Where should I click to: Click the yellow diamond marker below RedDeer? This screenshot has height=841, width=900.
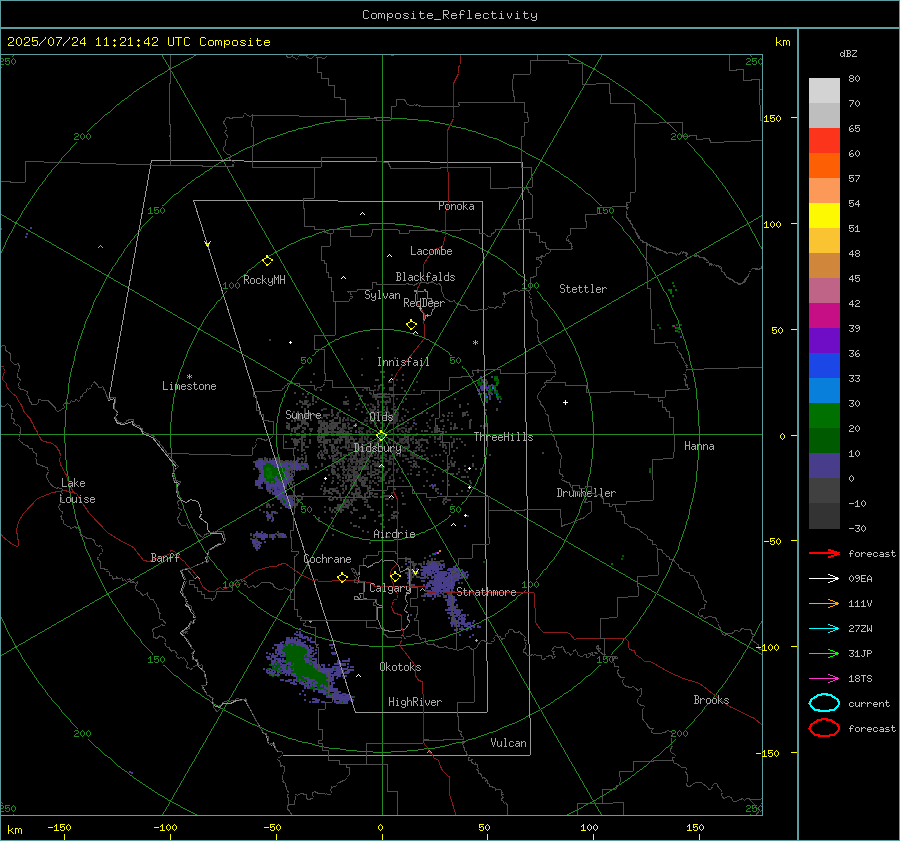point(411,325)
